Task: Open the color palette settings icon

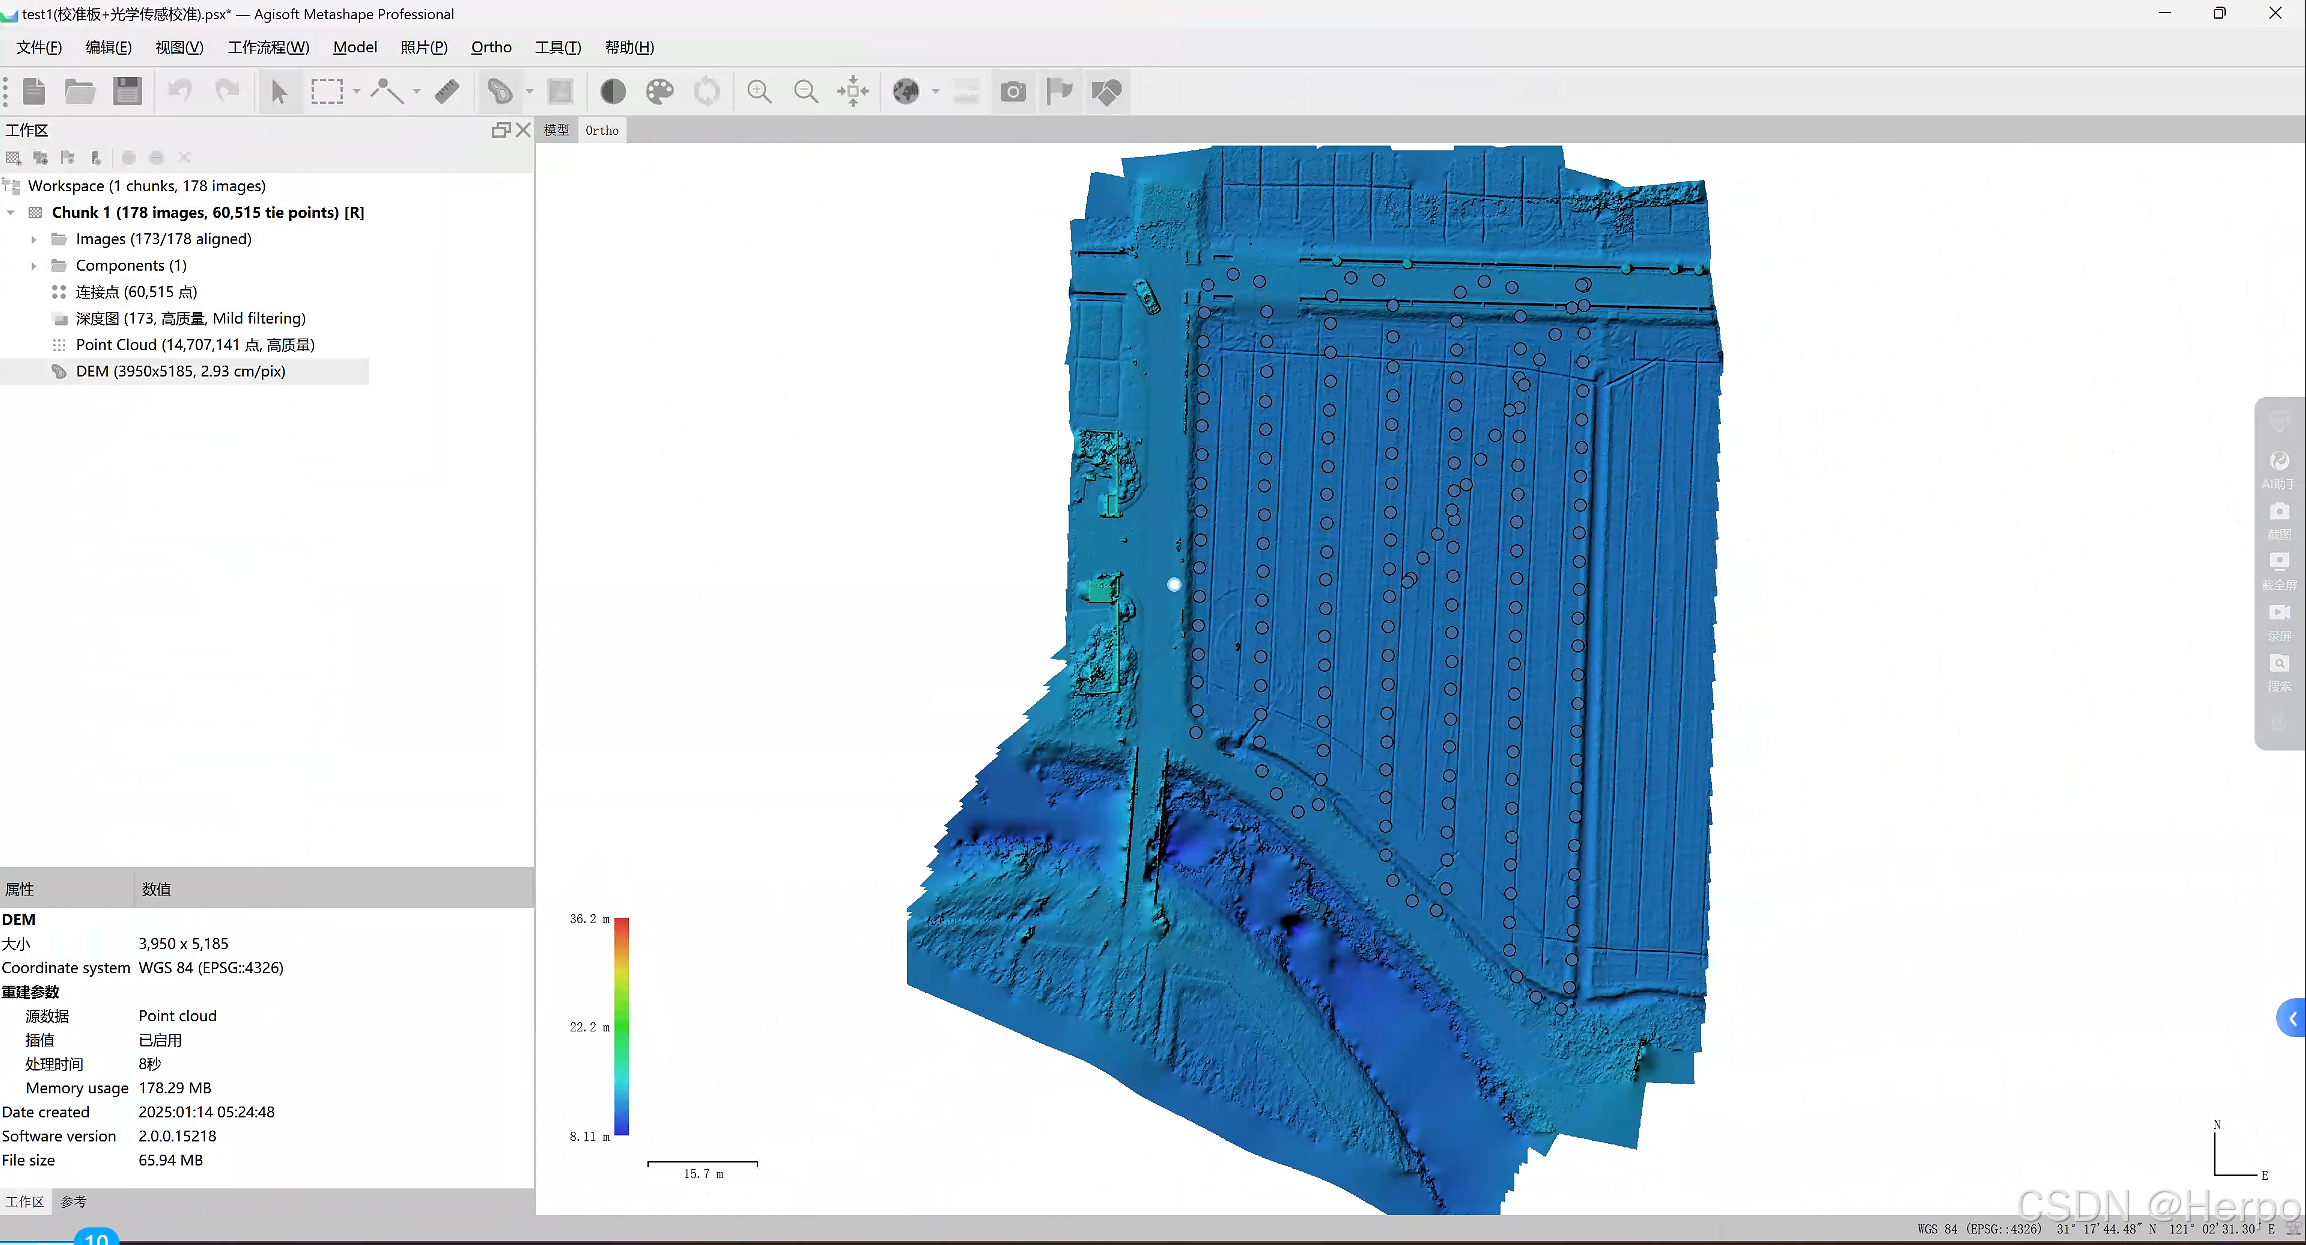Action: [x=660, y=92]
